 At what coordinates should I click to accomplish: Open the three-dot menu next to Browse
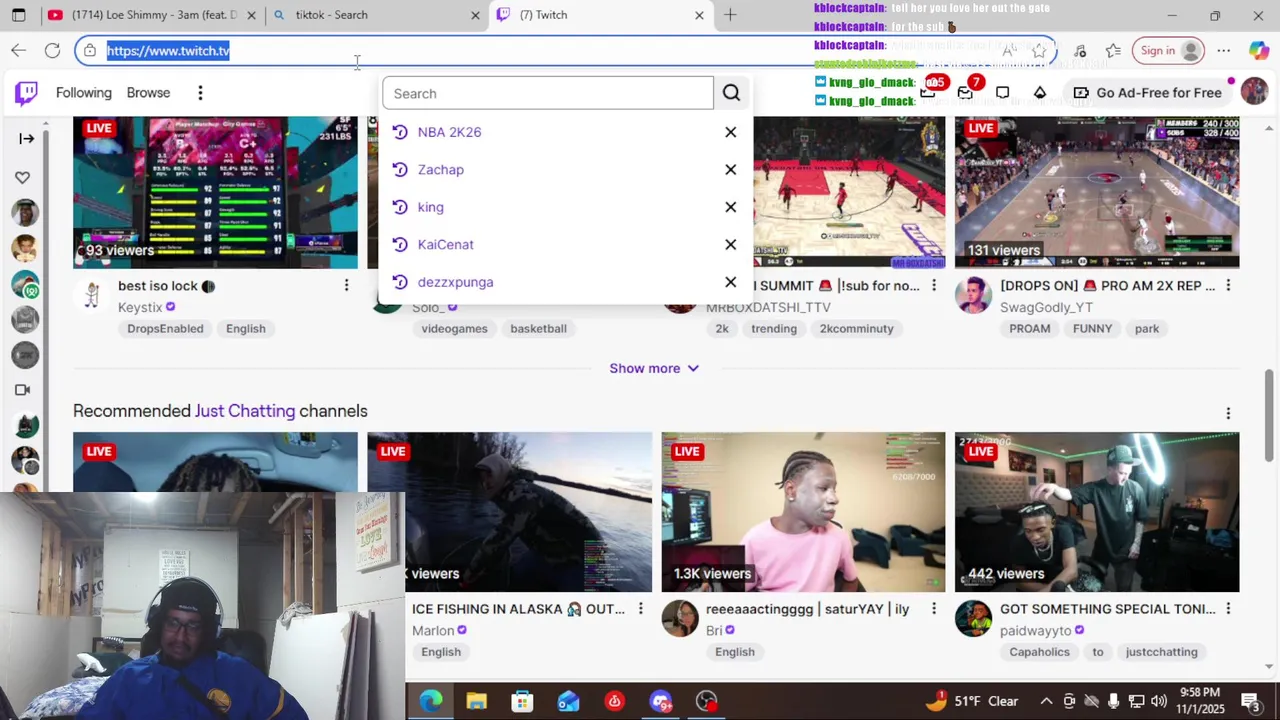tap(200, 93)
